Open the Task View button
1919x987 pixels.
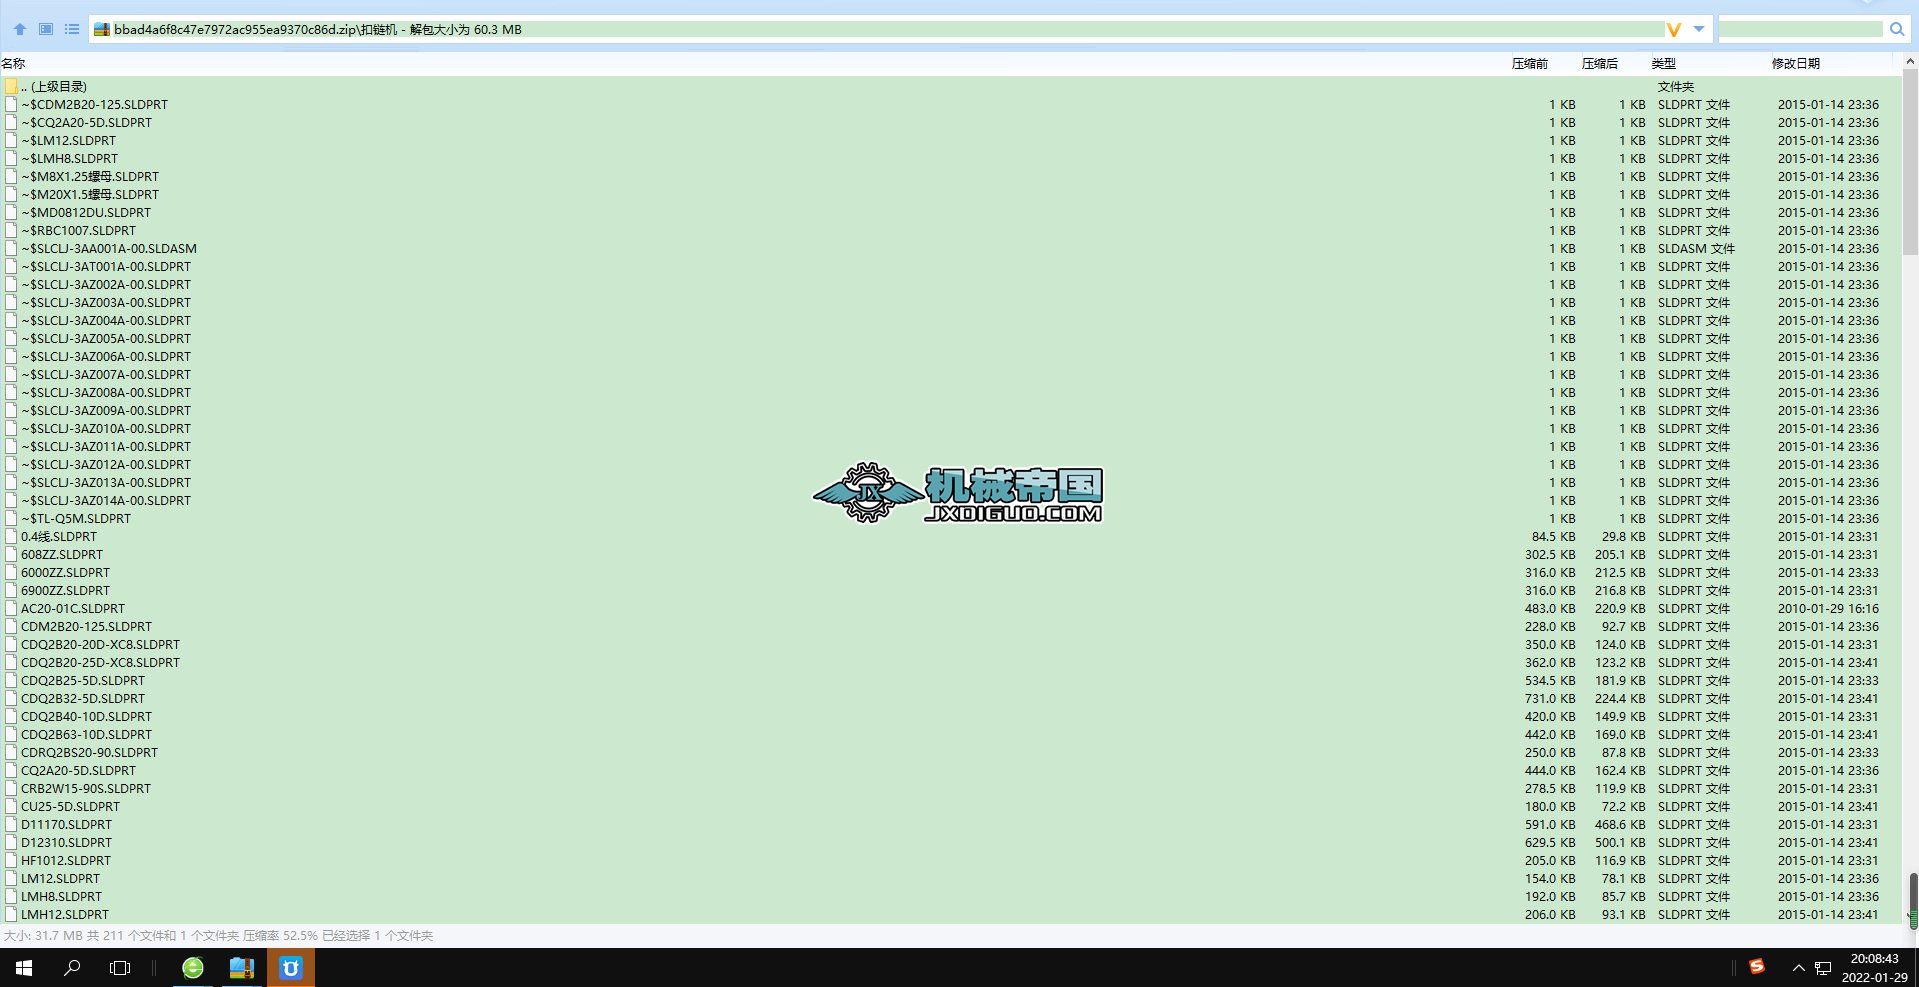point(120,968)
